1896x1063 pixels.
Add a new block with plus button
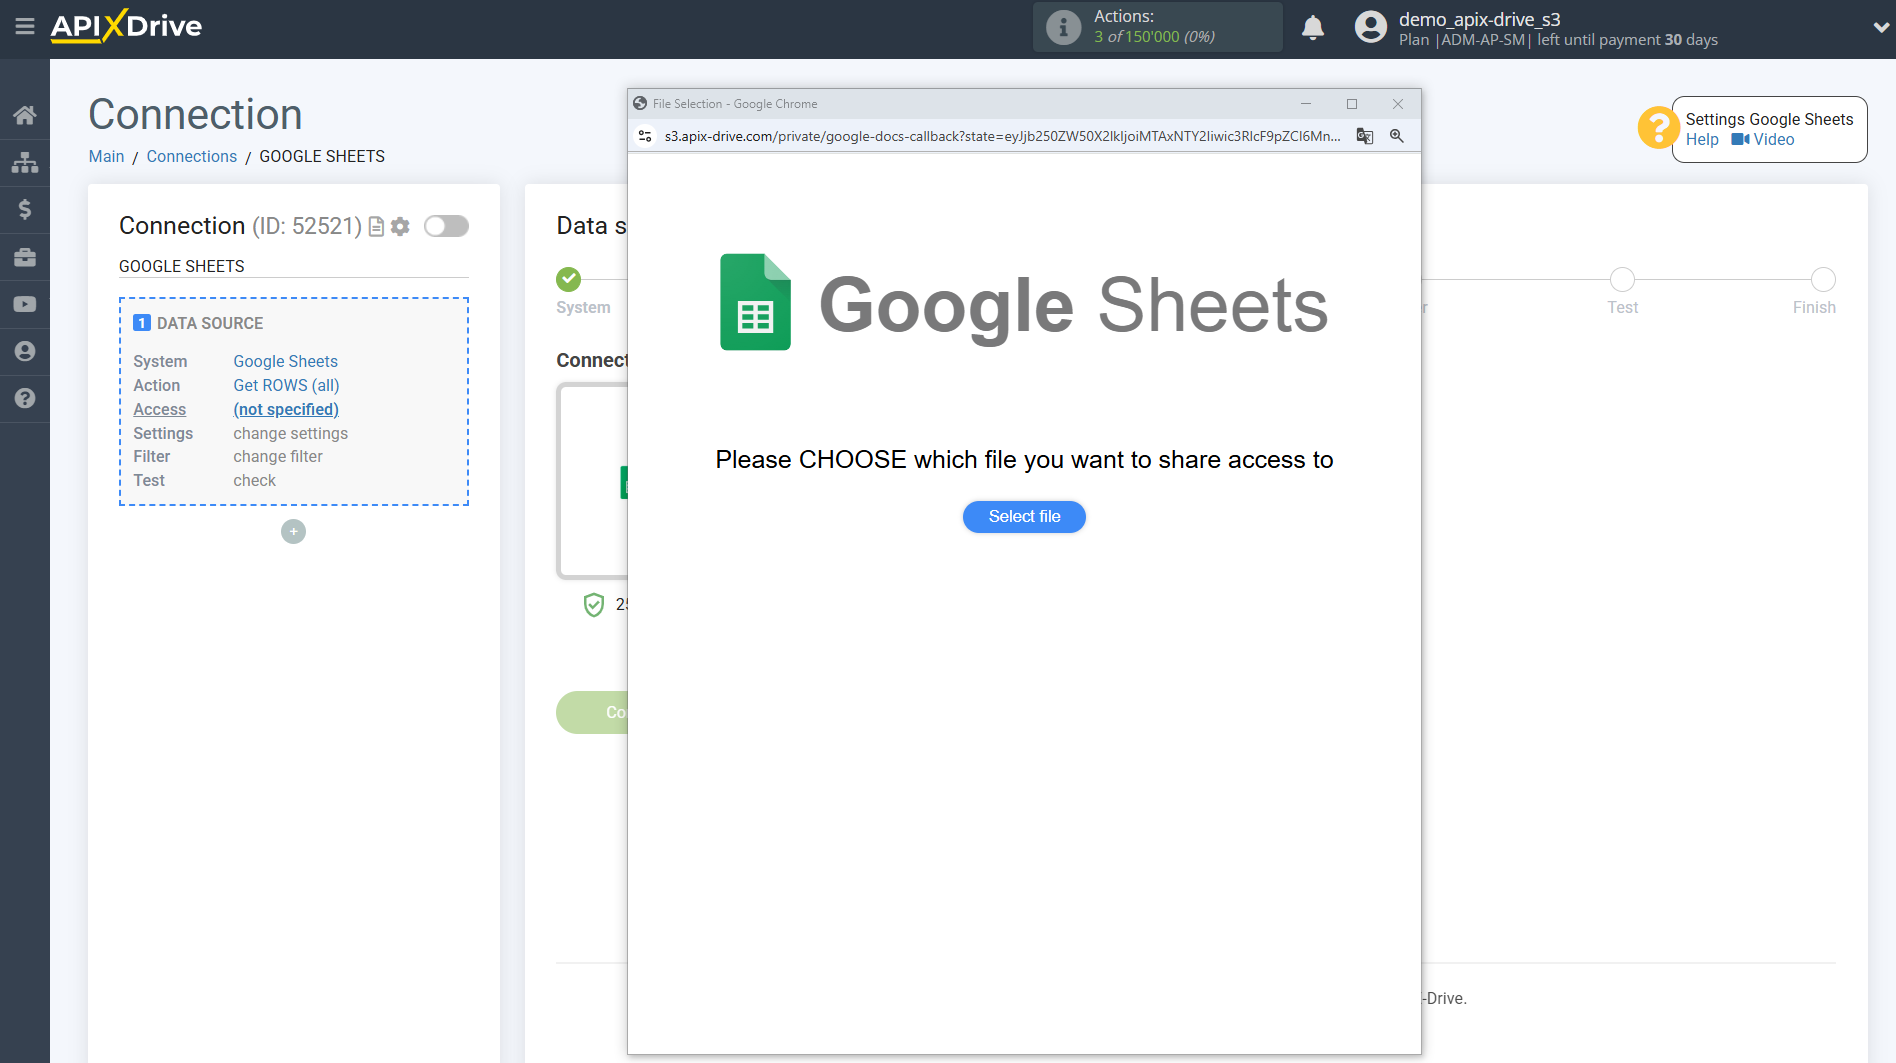[x=293, y=532]
